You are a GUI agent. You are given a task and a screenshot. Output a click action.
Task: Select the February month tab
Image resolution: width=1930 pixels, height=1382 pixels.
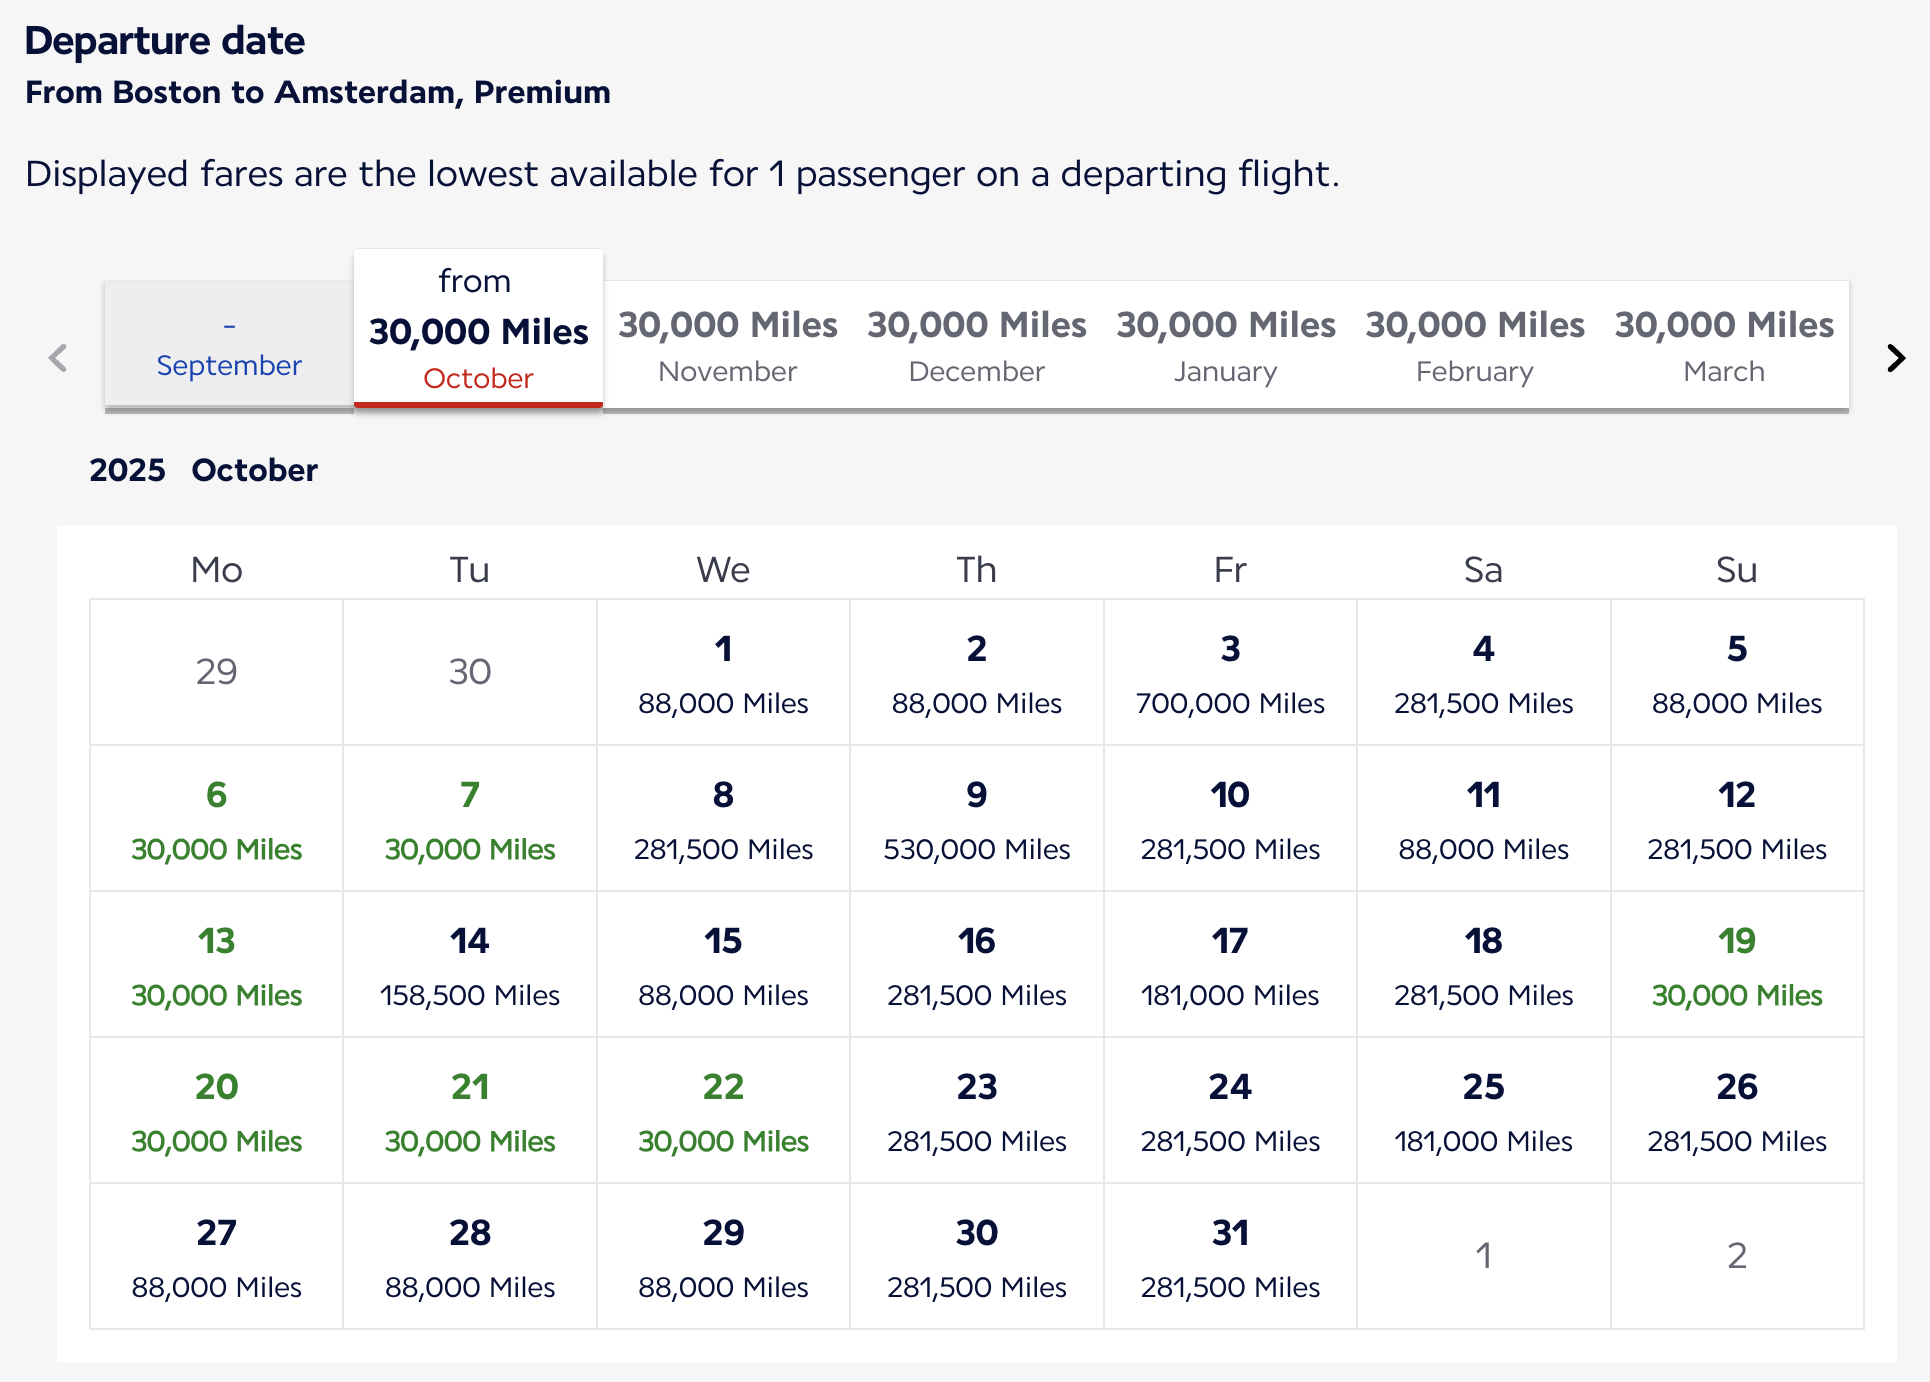pos(1474,346)
